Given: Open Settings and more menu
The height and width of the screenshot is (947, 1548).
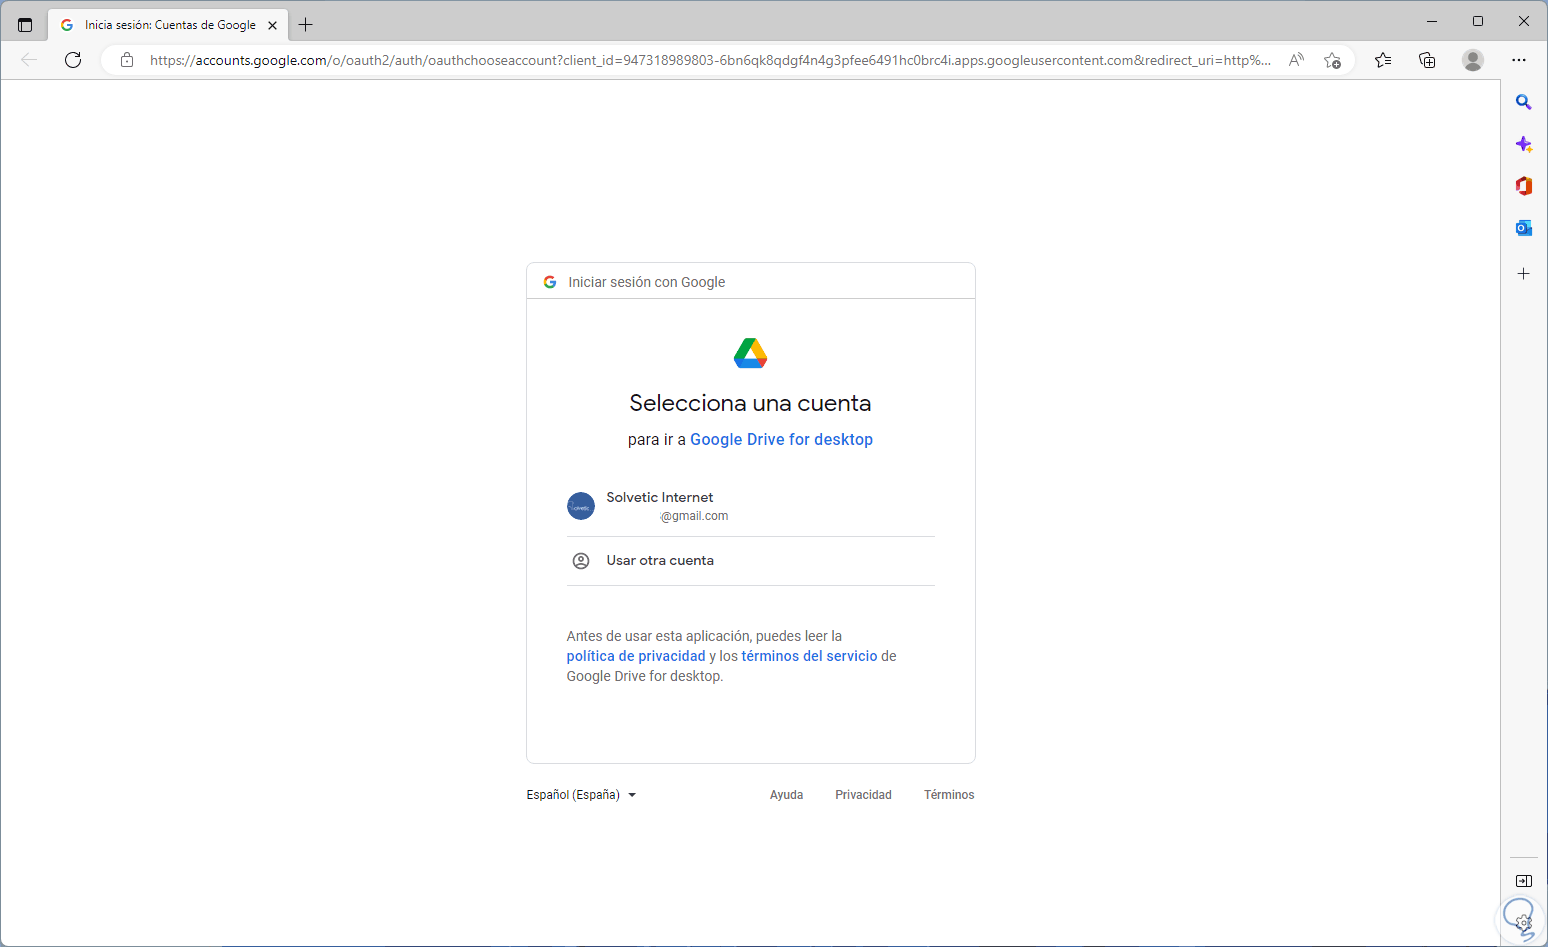Looking at the screenshot, I should 1519,60.
